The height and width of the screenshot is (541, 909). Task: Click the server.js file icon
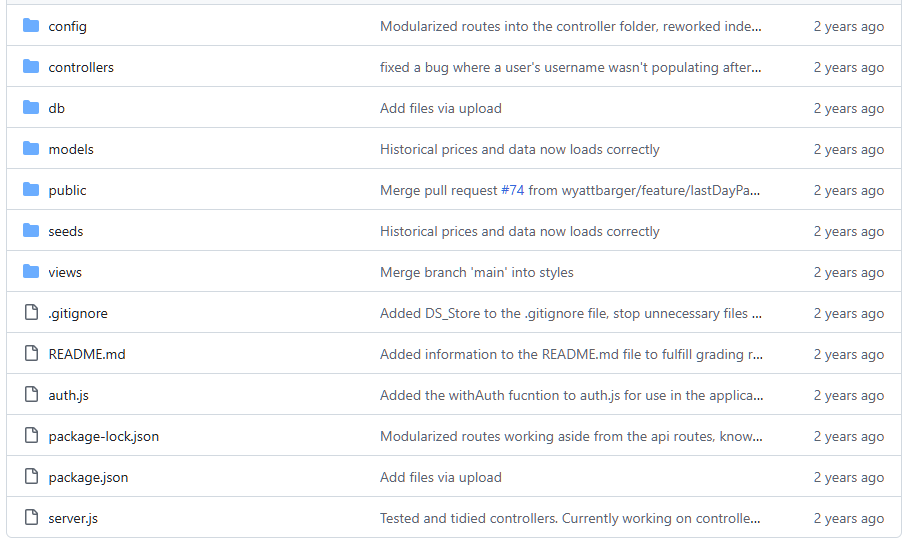tap(31, 518)
